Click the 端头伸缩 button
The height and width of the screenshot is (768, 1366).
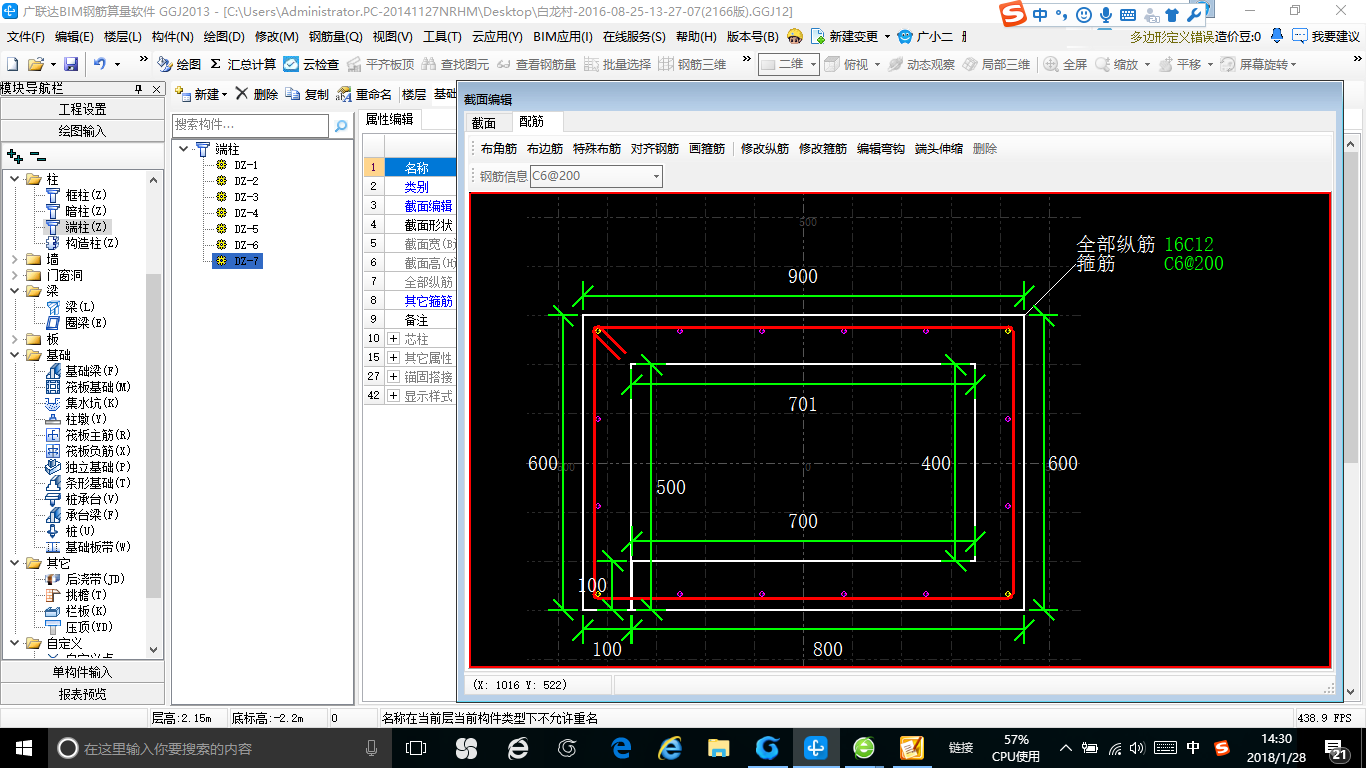tap(939, 149)
